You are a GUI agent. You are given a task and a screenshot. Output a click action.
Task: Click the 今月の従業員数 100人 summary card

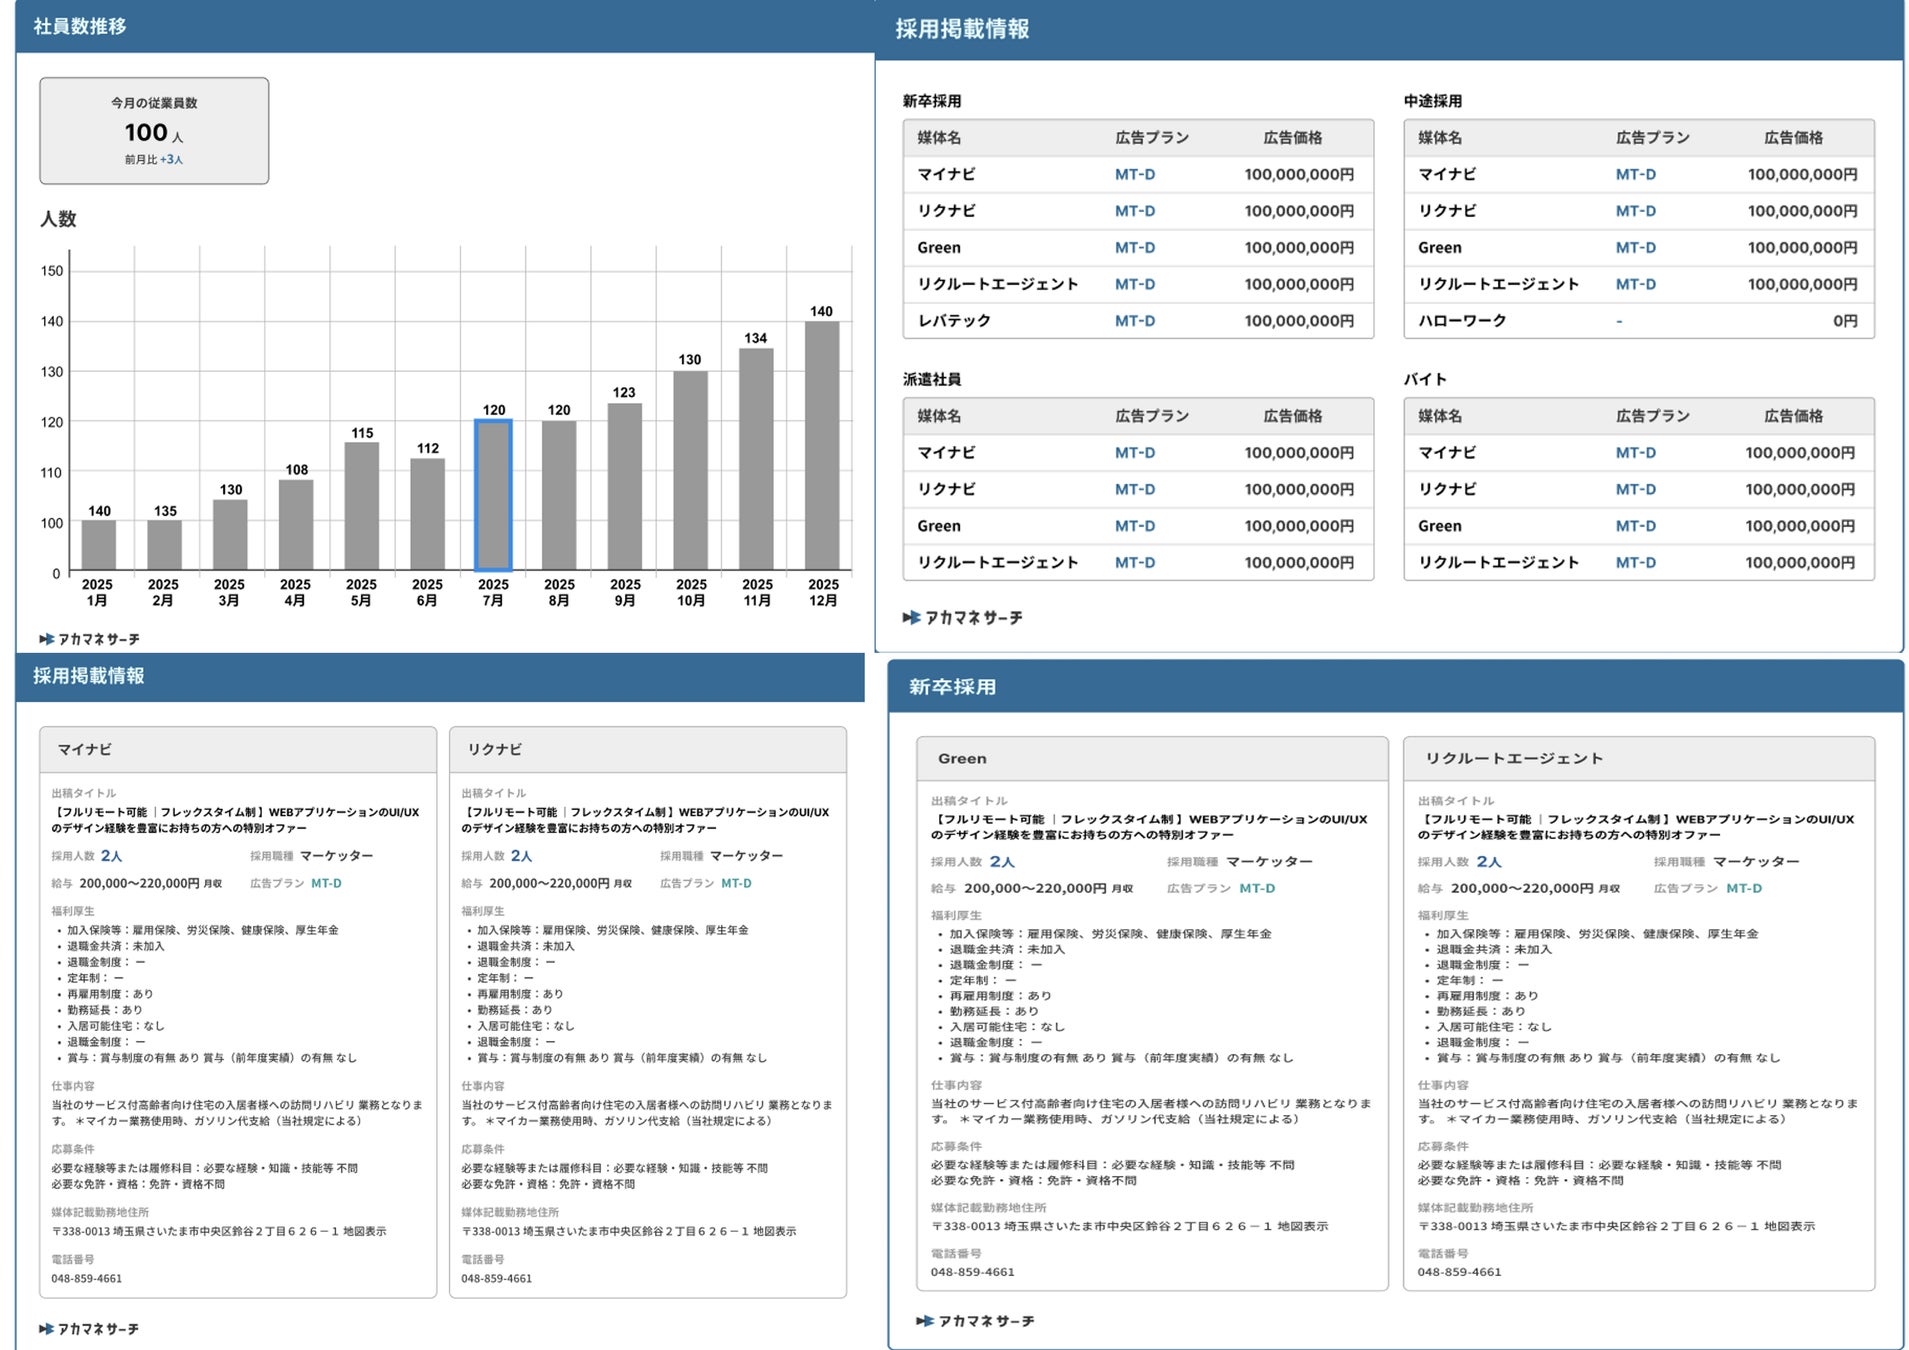pyautogui.click(x=154, y=131)
